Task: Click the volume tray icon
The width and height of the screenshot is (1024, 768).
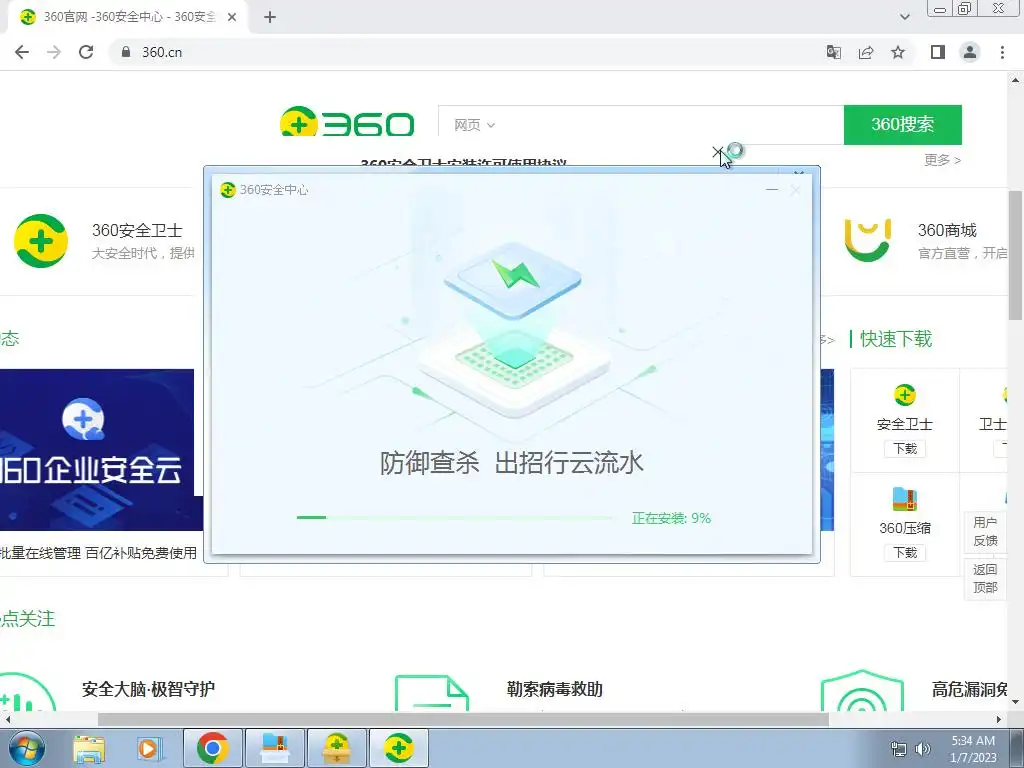Action: 923,749
